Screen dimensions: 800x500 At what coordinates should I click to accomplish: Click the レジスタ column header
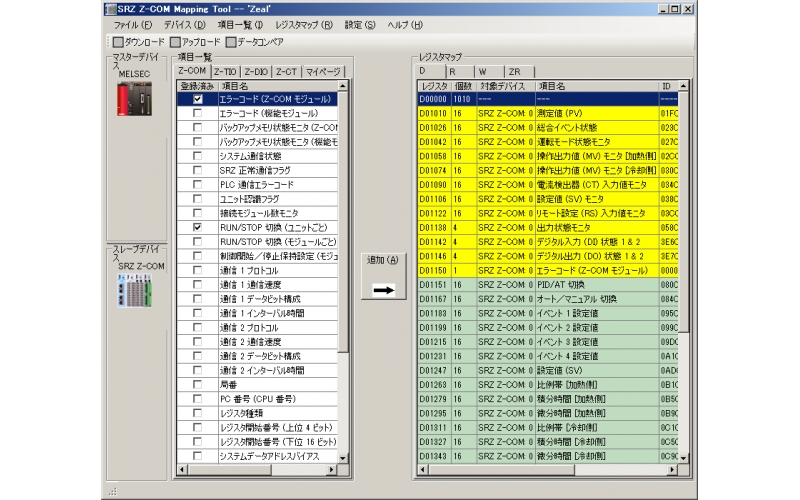pos(434,86)
